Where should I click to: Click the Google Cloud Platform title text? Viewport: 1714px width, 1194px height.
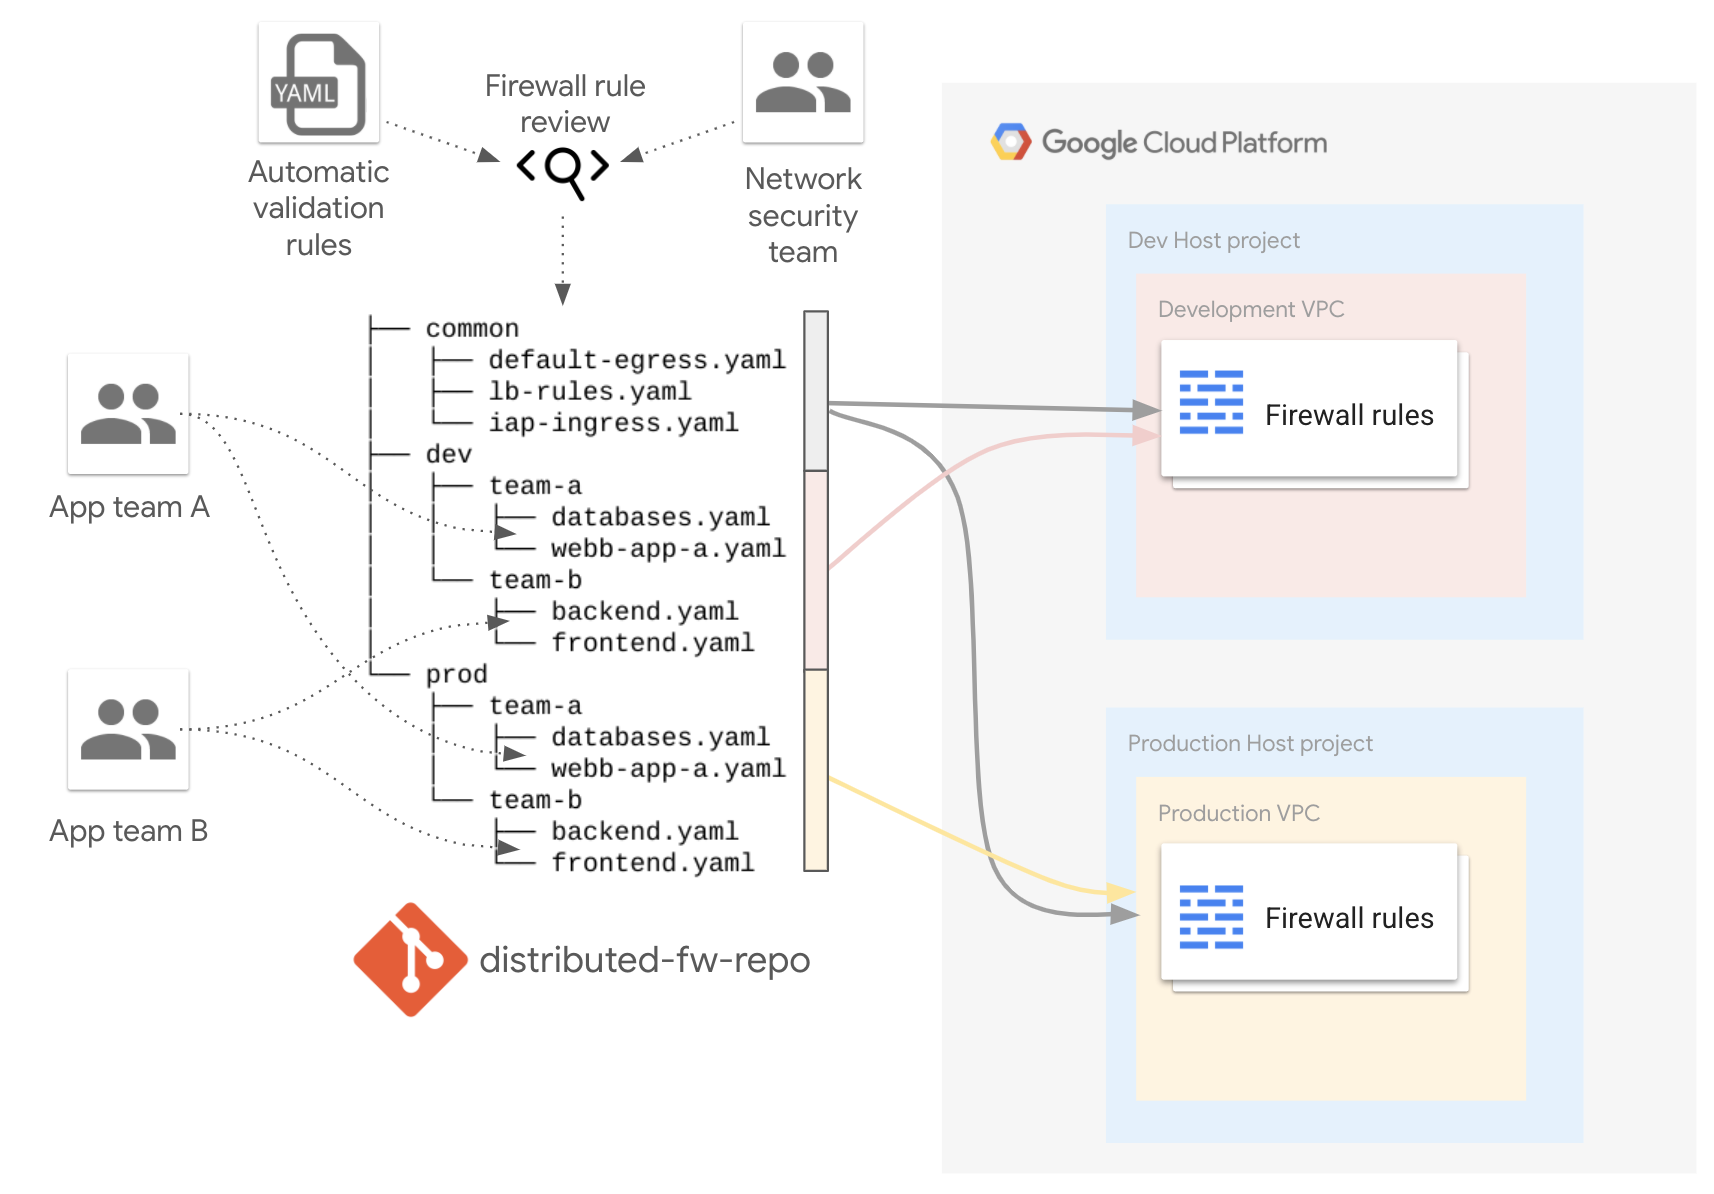pyautogui.click(x=1185, y=143)
